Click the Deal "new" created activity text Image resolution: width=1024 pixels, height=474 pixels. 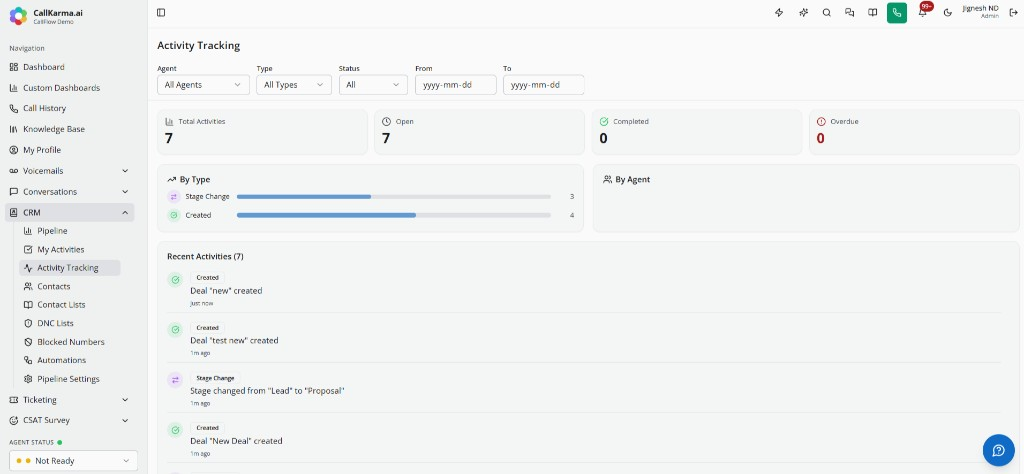pos(226,291)
